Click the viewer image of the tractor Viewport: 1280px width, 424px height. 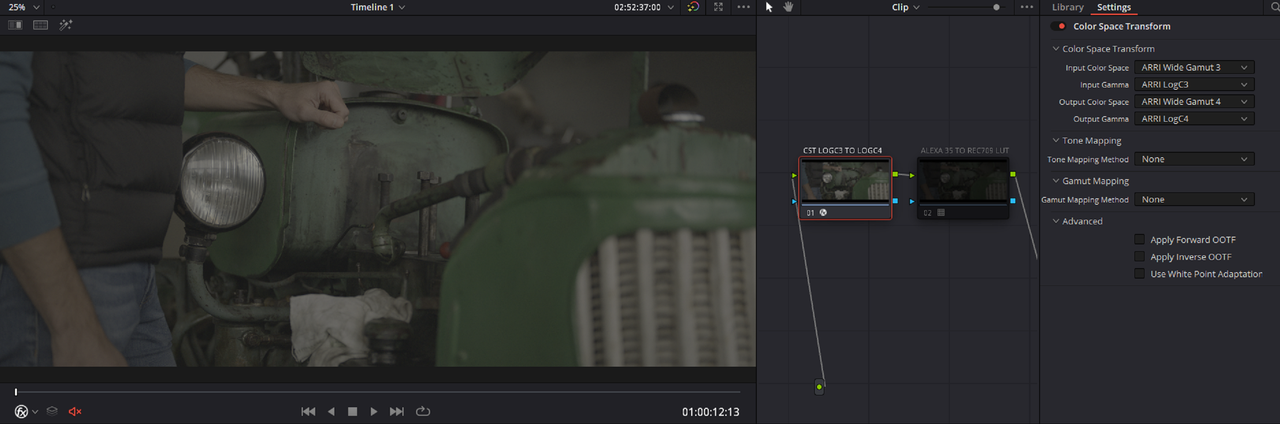click(376, 208)
